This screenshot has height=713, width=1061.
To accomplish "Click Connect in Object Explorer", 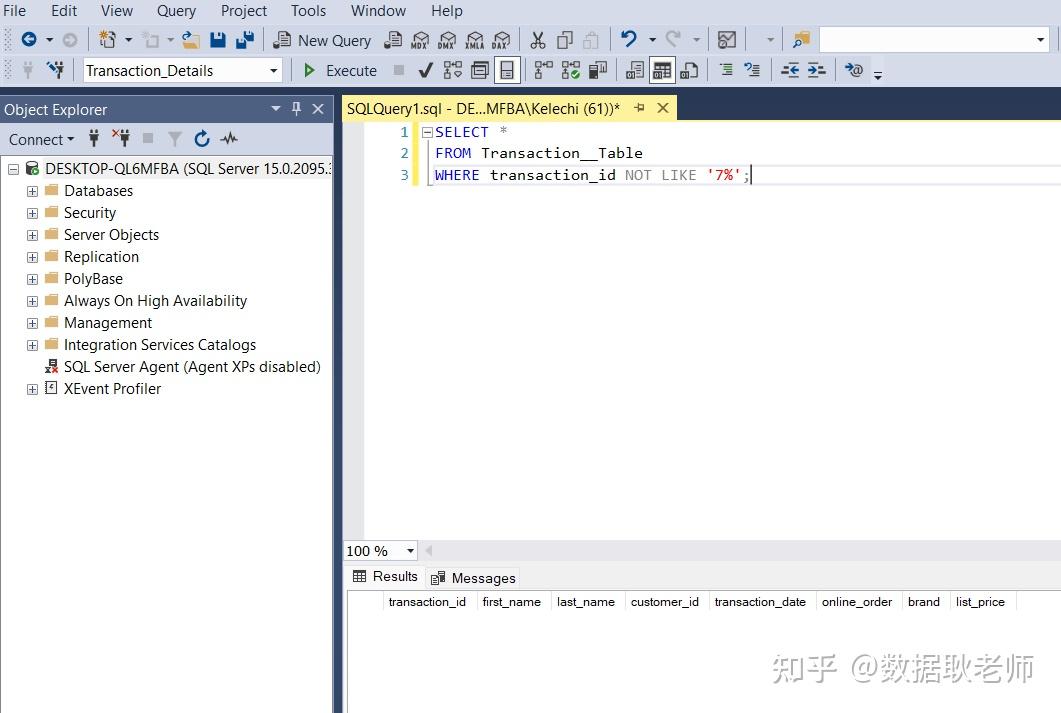I will pos(35,139).
